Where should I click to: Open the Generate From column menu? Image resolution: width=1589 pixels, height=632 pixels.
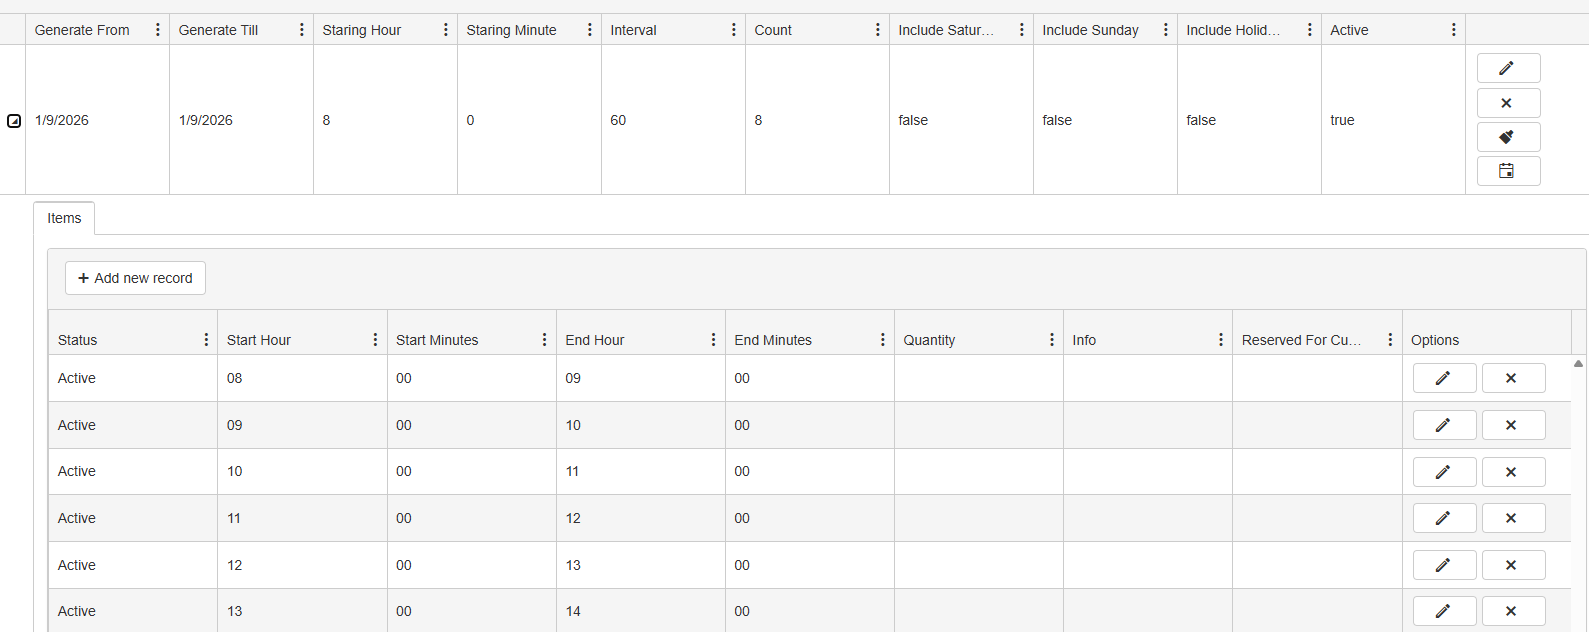157,30
